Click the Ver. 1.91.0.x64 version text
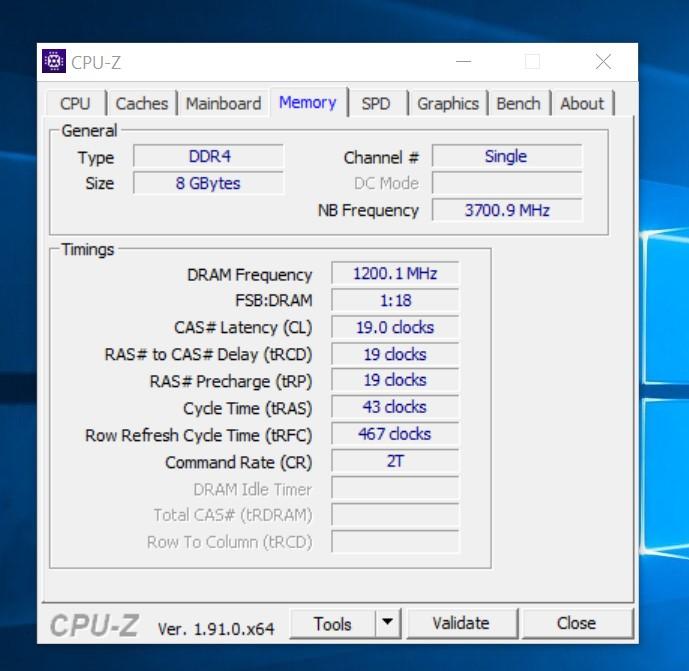Screen dimensions: 689x671 click(x=216, y=629)
